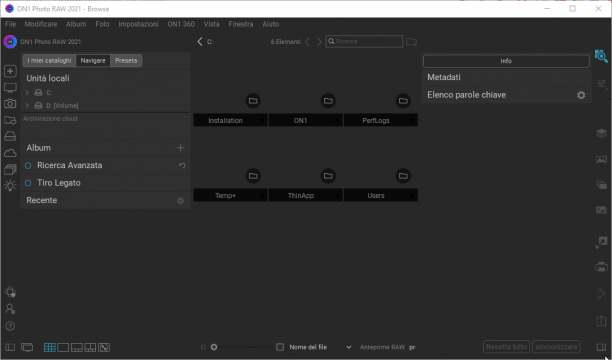The height and width of the screenshot is (360, 612).
Task: Open the Aiuto menu
Action: 270,24
